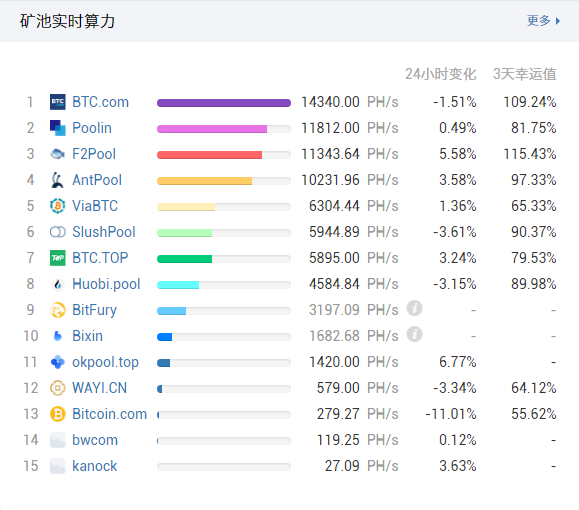This screenshot has width=579, height=510.
Task: Click the purple BTC.com hashrate bar
Action: tap(224, 103)
